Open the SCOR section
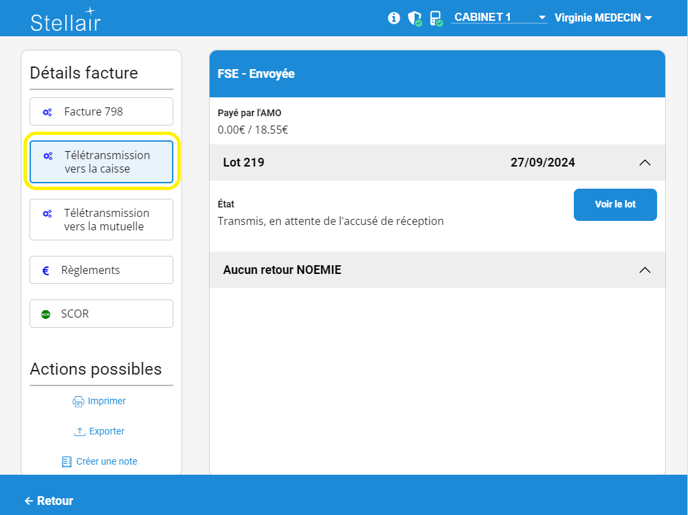Image resolution: width=688 pixels, height=515 pixels. 101,314
